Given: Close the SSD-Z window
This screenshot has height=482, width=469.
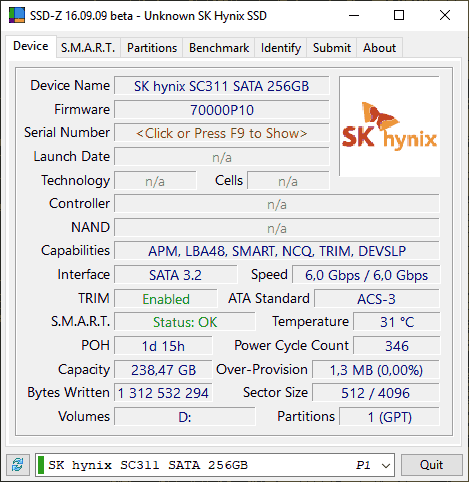Looking at the screenshot, I should pyautogui.click(x=445, y=15).
